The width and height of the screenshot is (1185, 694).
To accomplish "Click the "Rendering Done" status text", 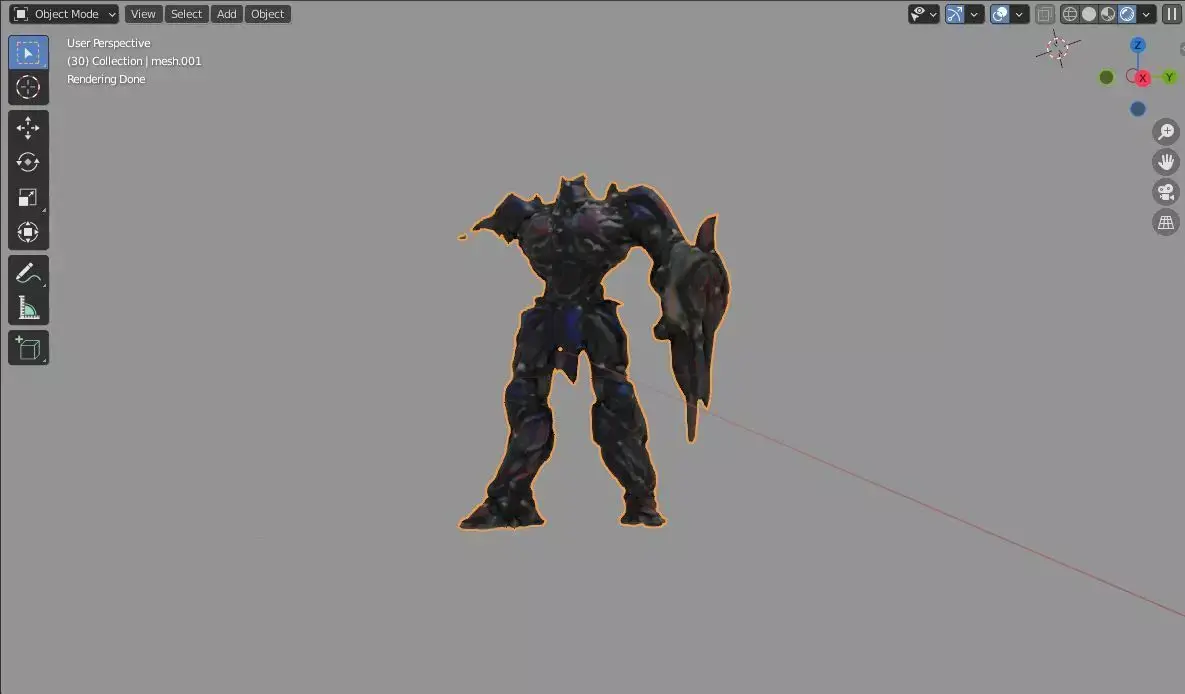I will pos(106,79).
